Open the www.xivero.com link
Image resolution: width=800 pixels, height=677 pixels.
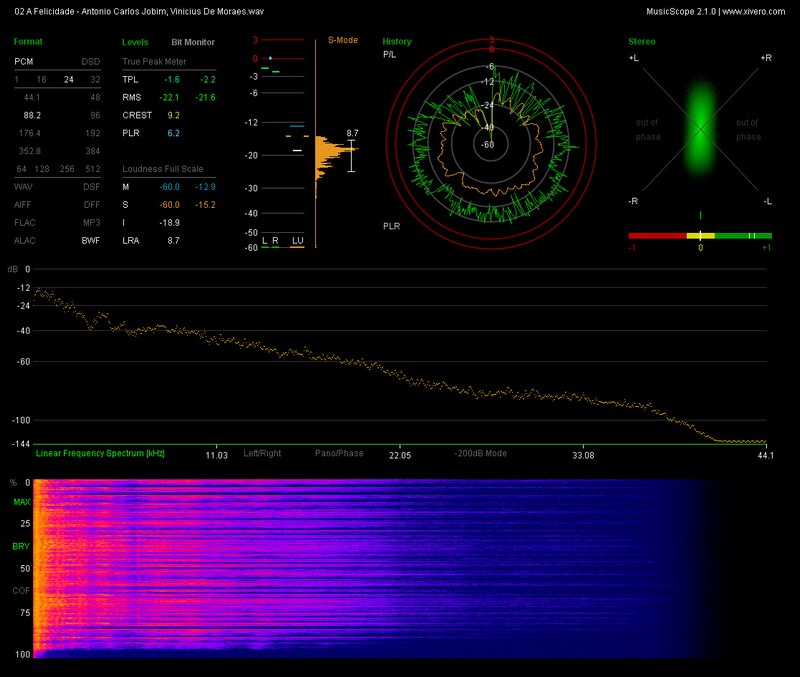tap(754, 11)
